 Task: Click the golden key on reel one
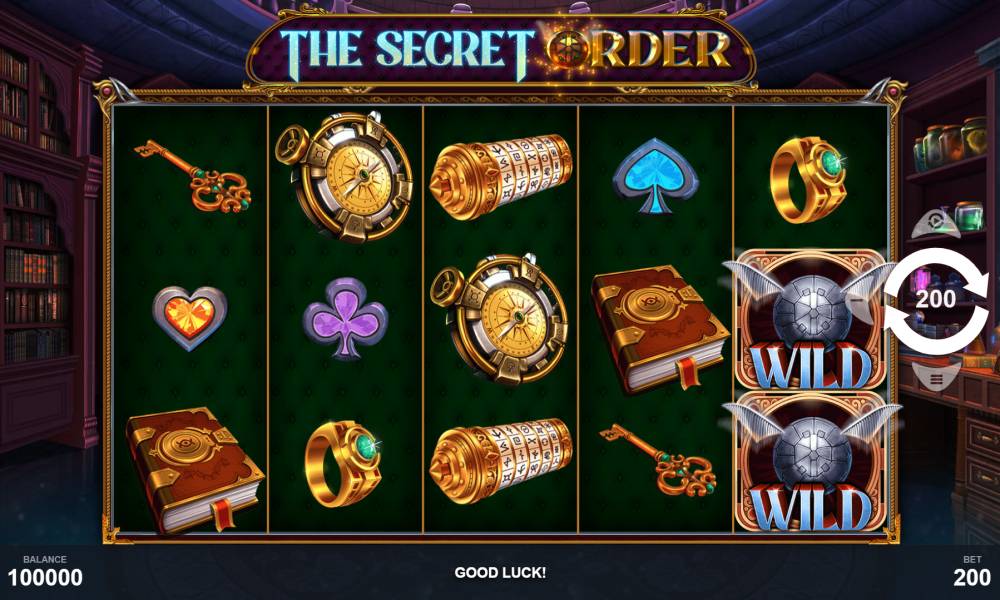coord(193,177)
